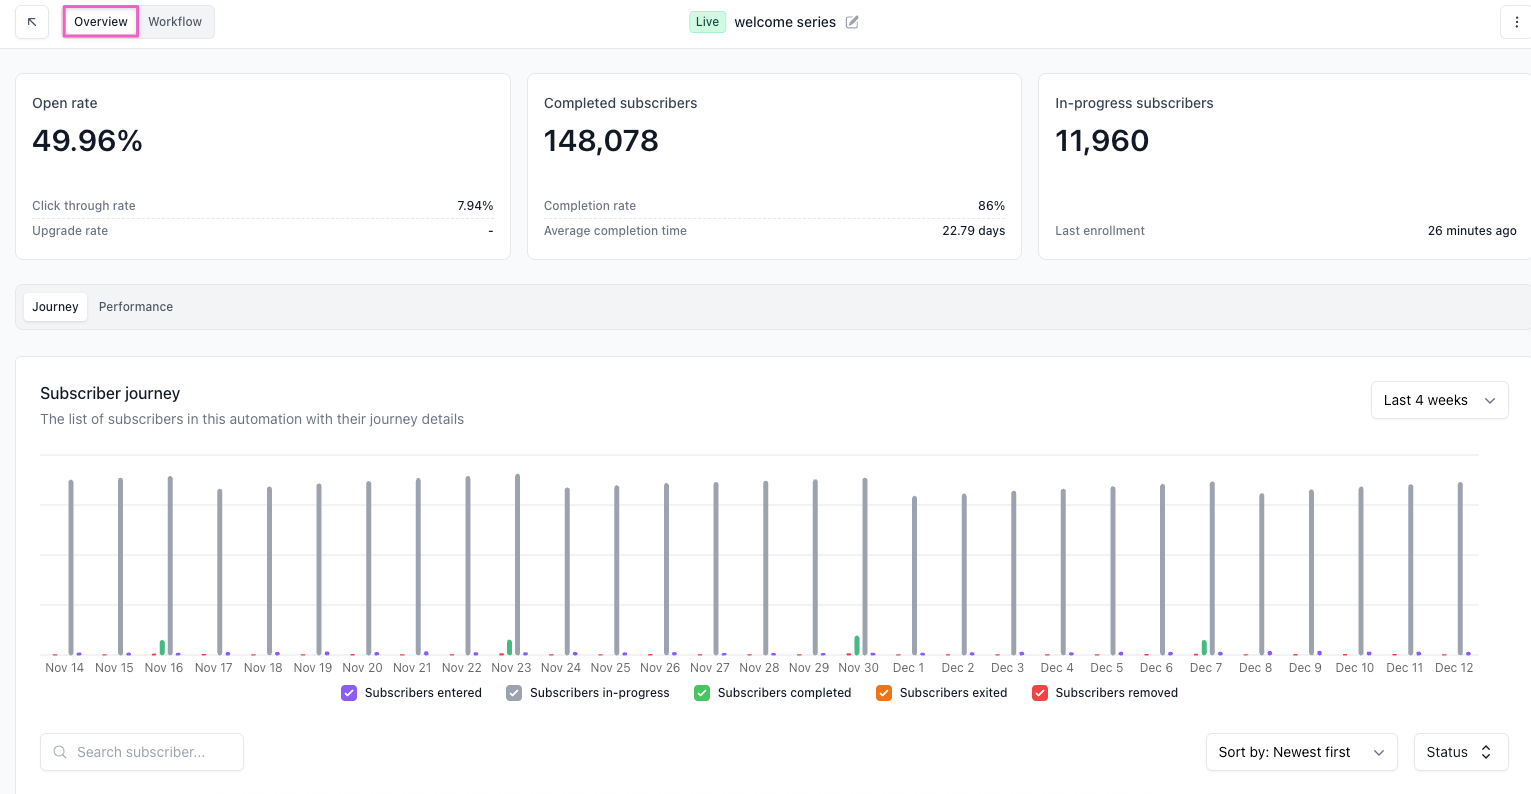Toggle Subscribers completed legend checkbox
Viewport: 1531px width, 794px height.
click(702, 693)
